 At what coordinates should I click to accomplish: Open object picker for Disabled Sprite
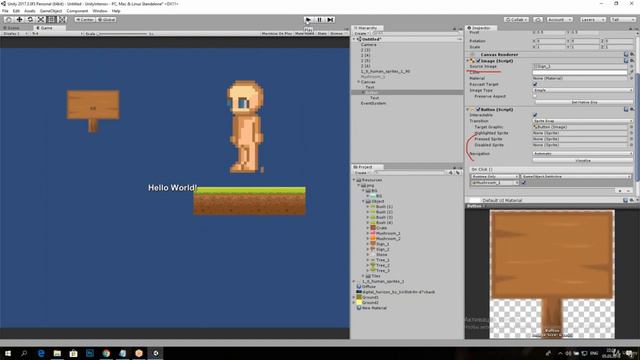(x=631, y=145)
